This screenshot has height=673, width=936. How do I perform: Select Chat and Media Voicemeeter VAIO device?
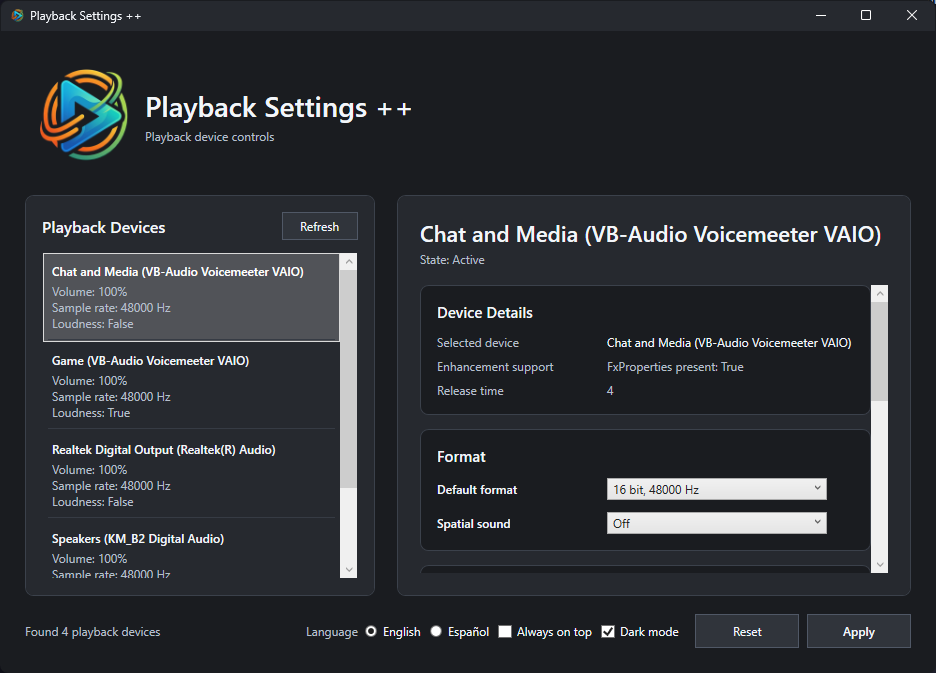(191, 297)
